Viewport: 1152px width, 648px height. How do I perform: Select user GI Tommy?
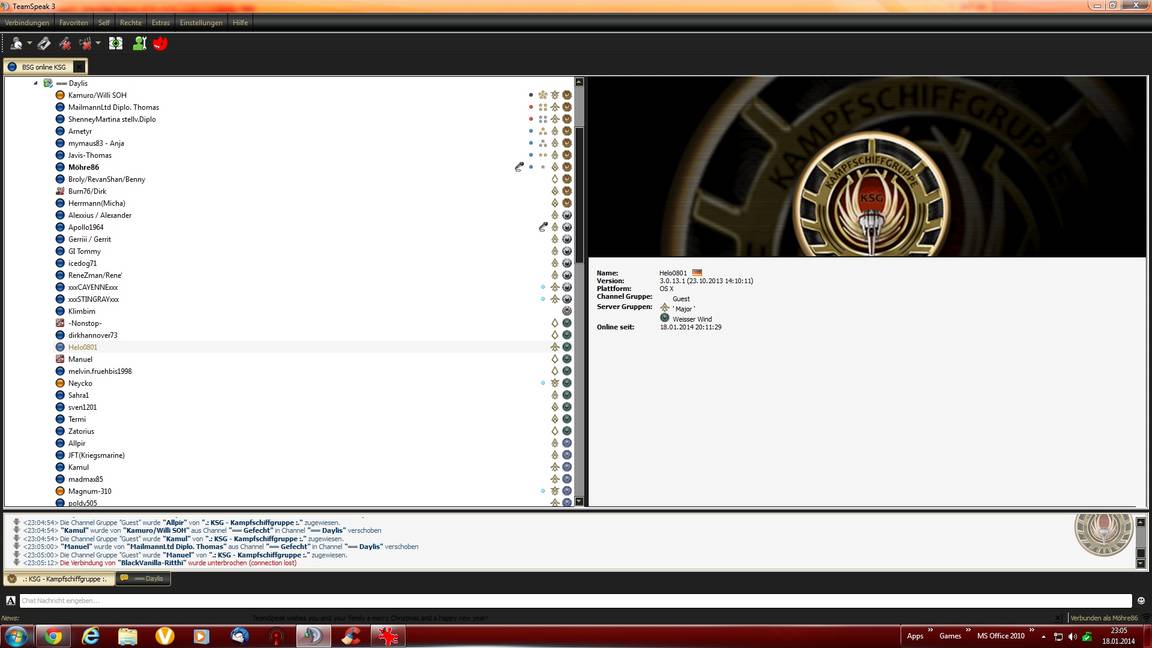[84, 251]
